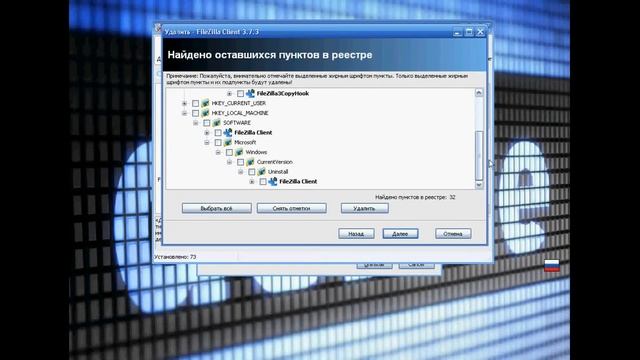Select the Uninstall label
The height and width of the screenshot is (360, 640).
click(278, 172)
